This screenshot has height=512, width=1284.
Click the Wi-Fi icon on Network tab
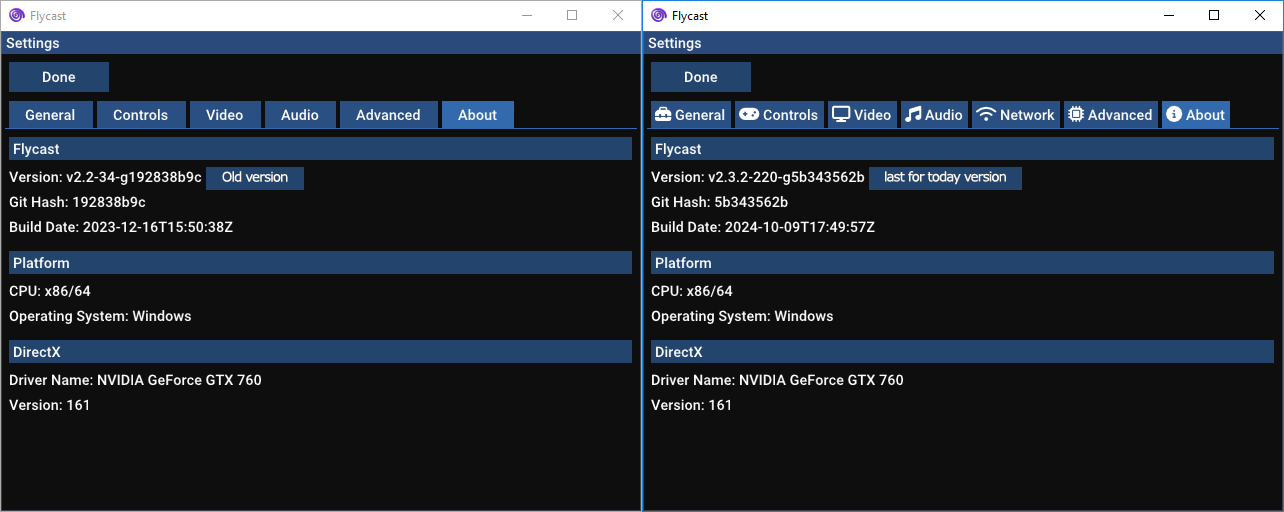[985, 115]
